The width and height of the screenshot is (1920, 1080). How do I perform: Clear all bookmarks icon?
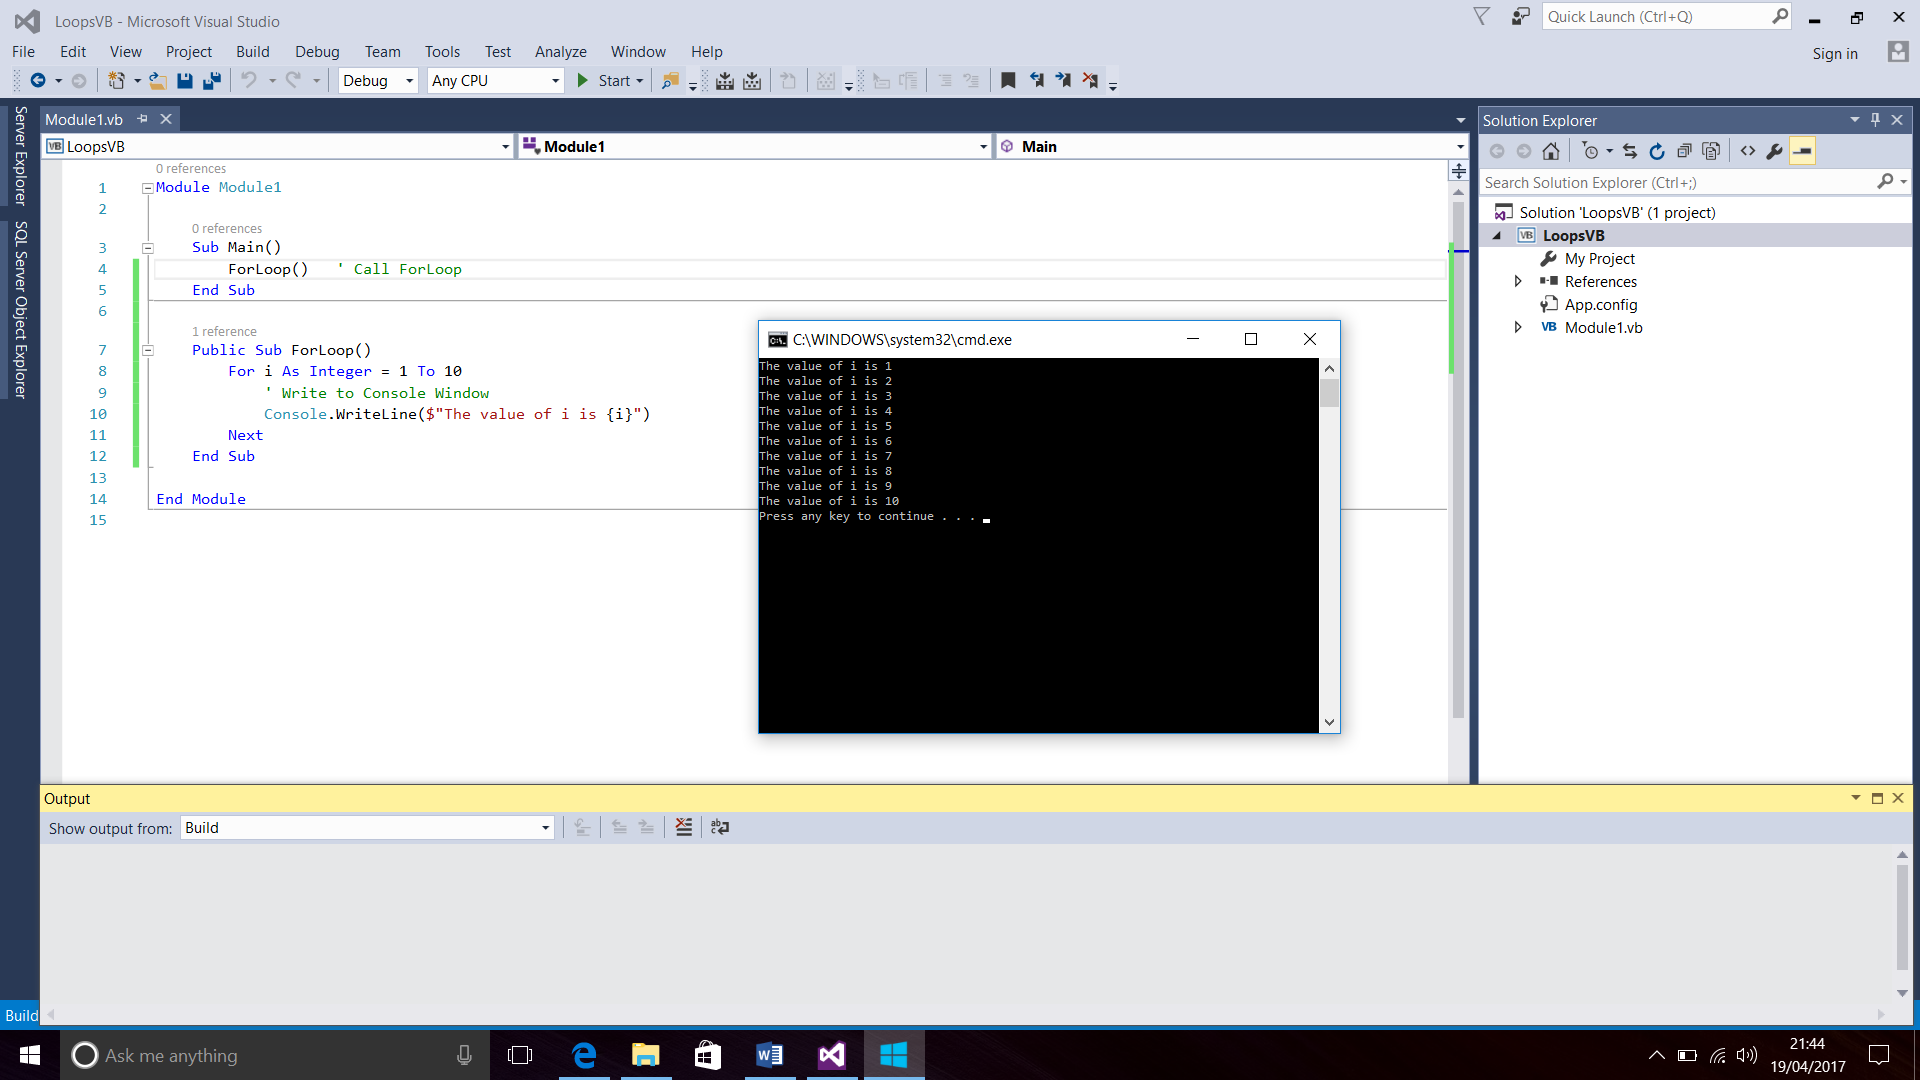(1090, 81)
